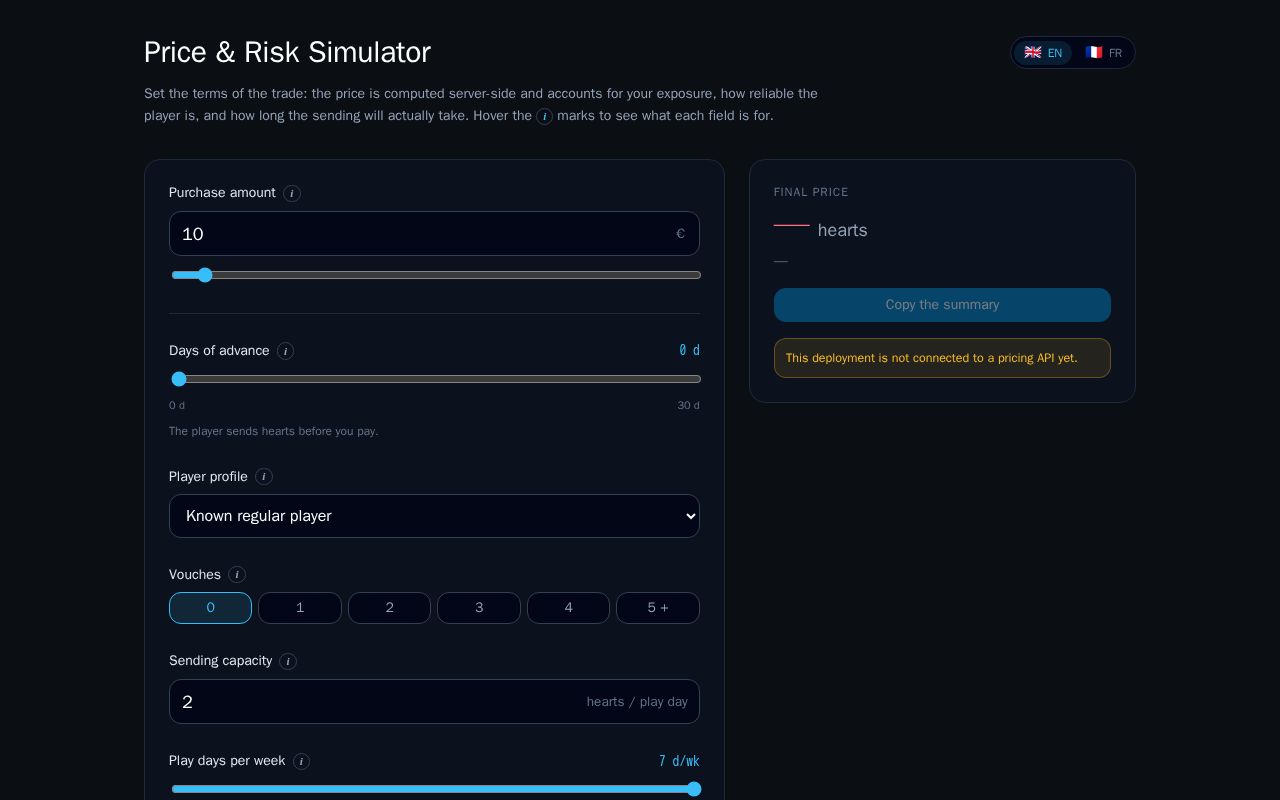Click the info icon beside Sending capacity
The image size is (1280, 800).
[288, 661]
